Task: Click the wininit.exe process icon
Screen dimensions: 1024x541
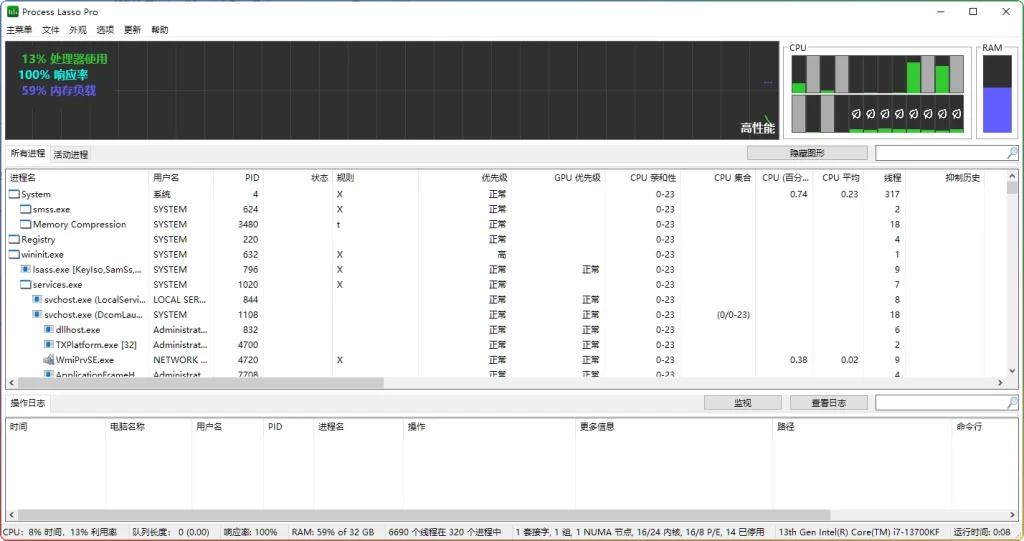Action: point(14,254)
